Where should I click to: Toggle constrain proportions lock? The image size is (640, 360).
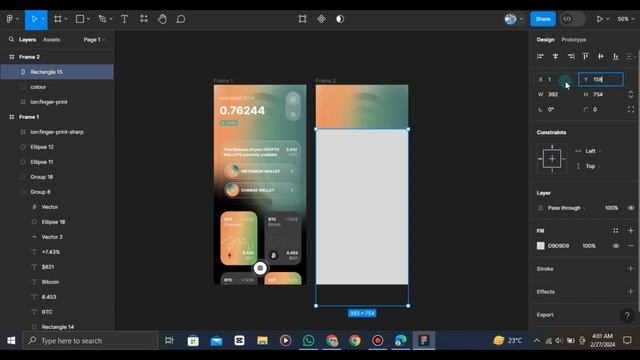tap(631, 94)
